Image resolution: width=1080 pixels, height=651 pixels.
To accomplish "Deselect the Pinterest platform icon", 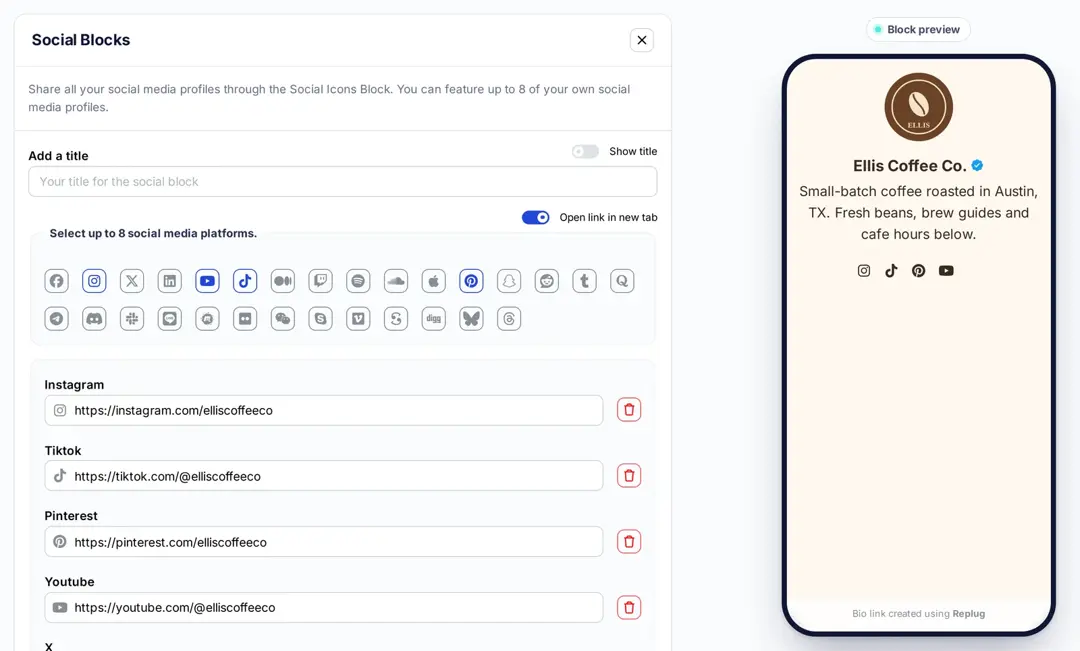I will [471, 281].
